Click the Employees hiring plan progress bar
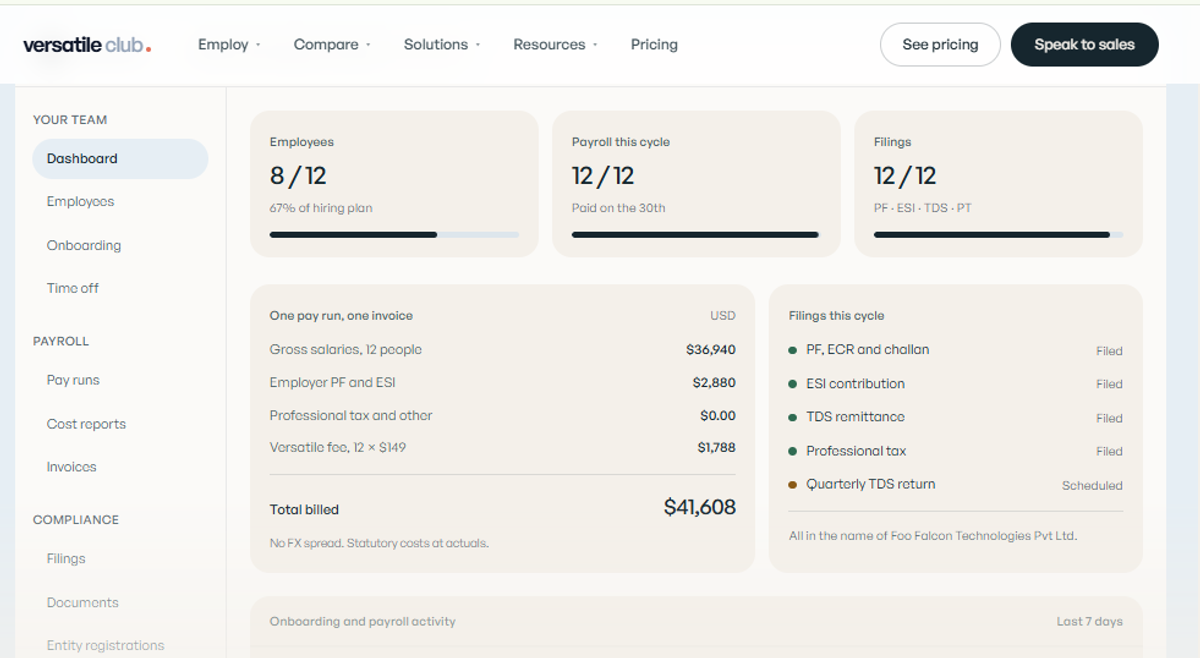 (394, 235)
